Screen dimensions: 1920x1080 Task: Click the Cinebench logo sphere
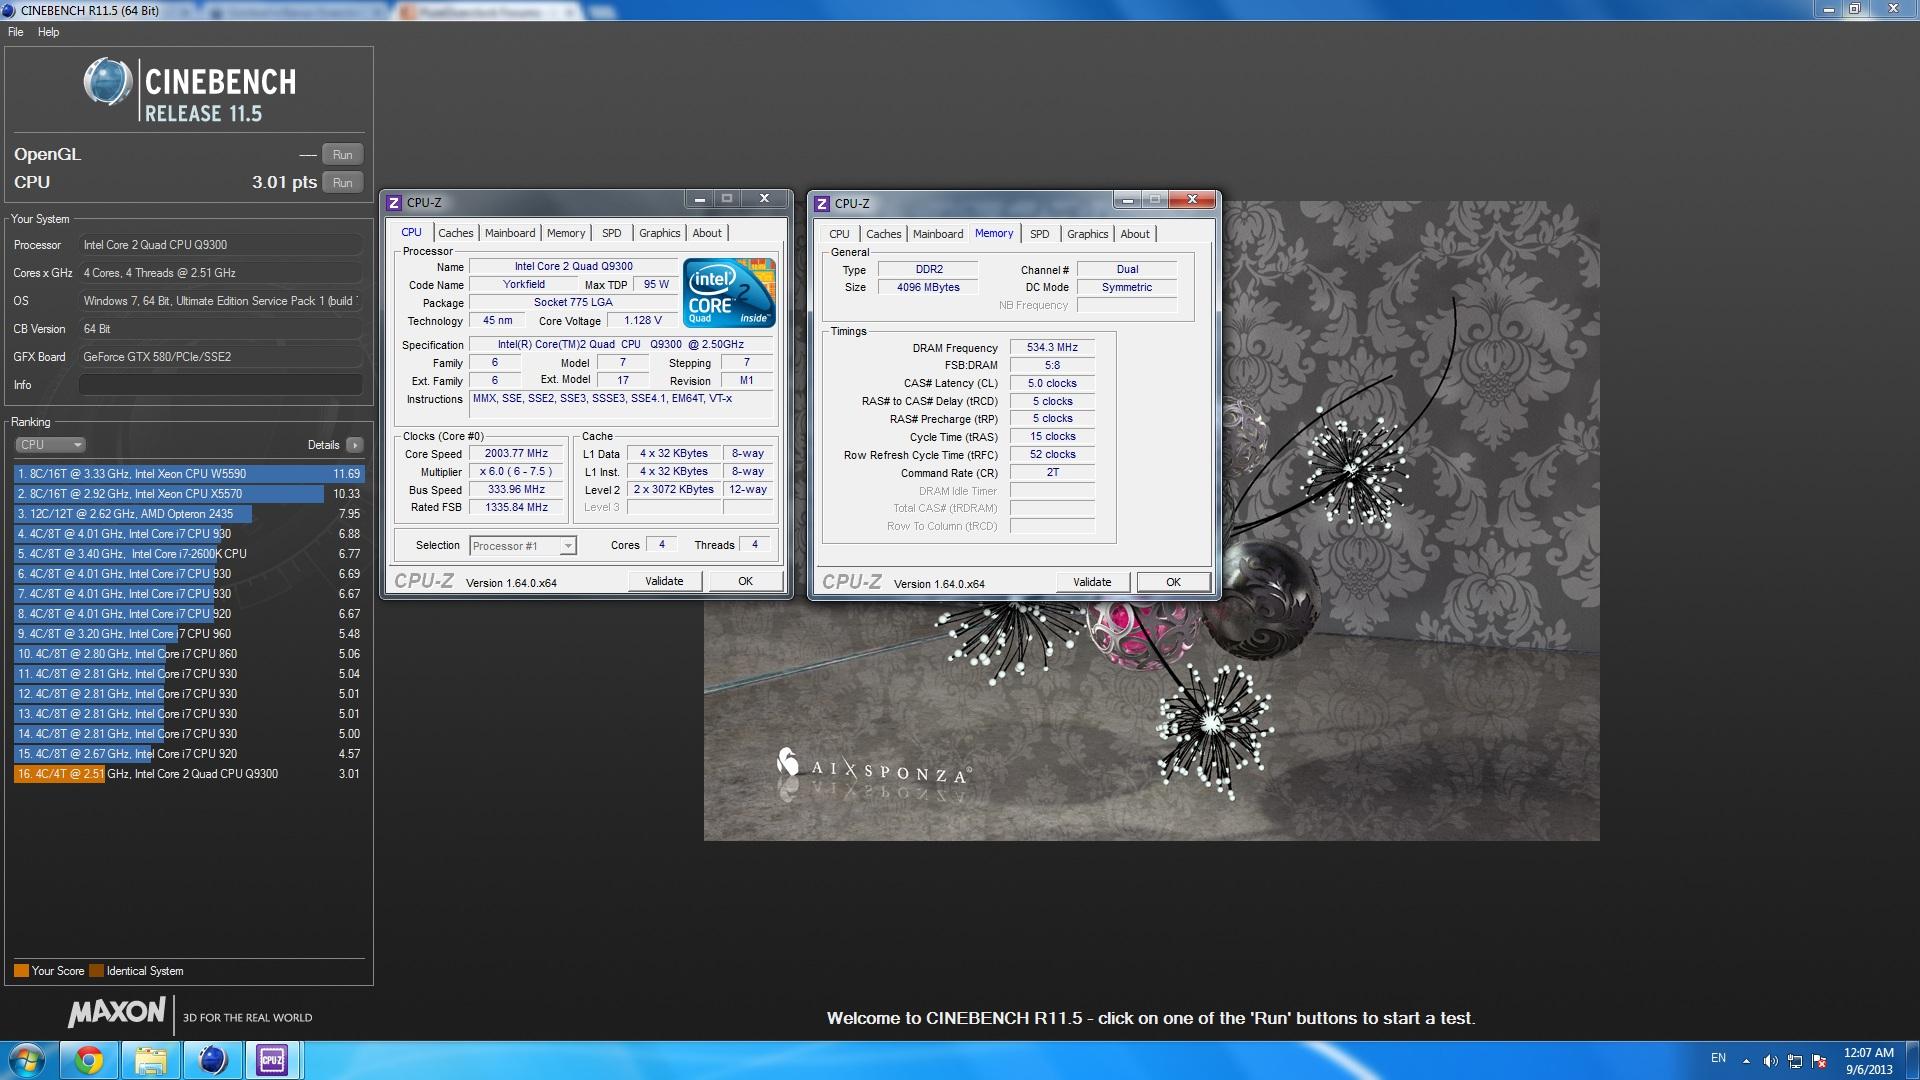pos(108,82)
